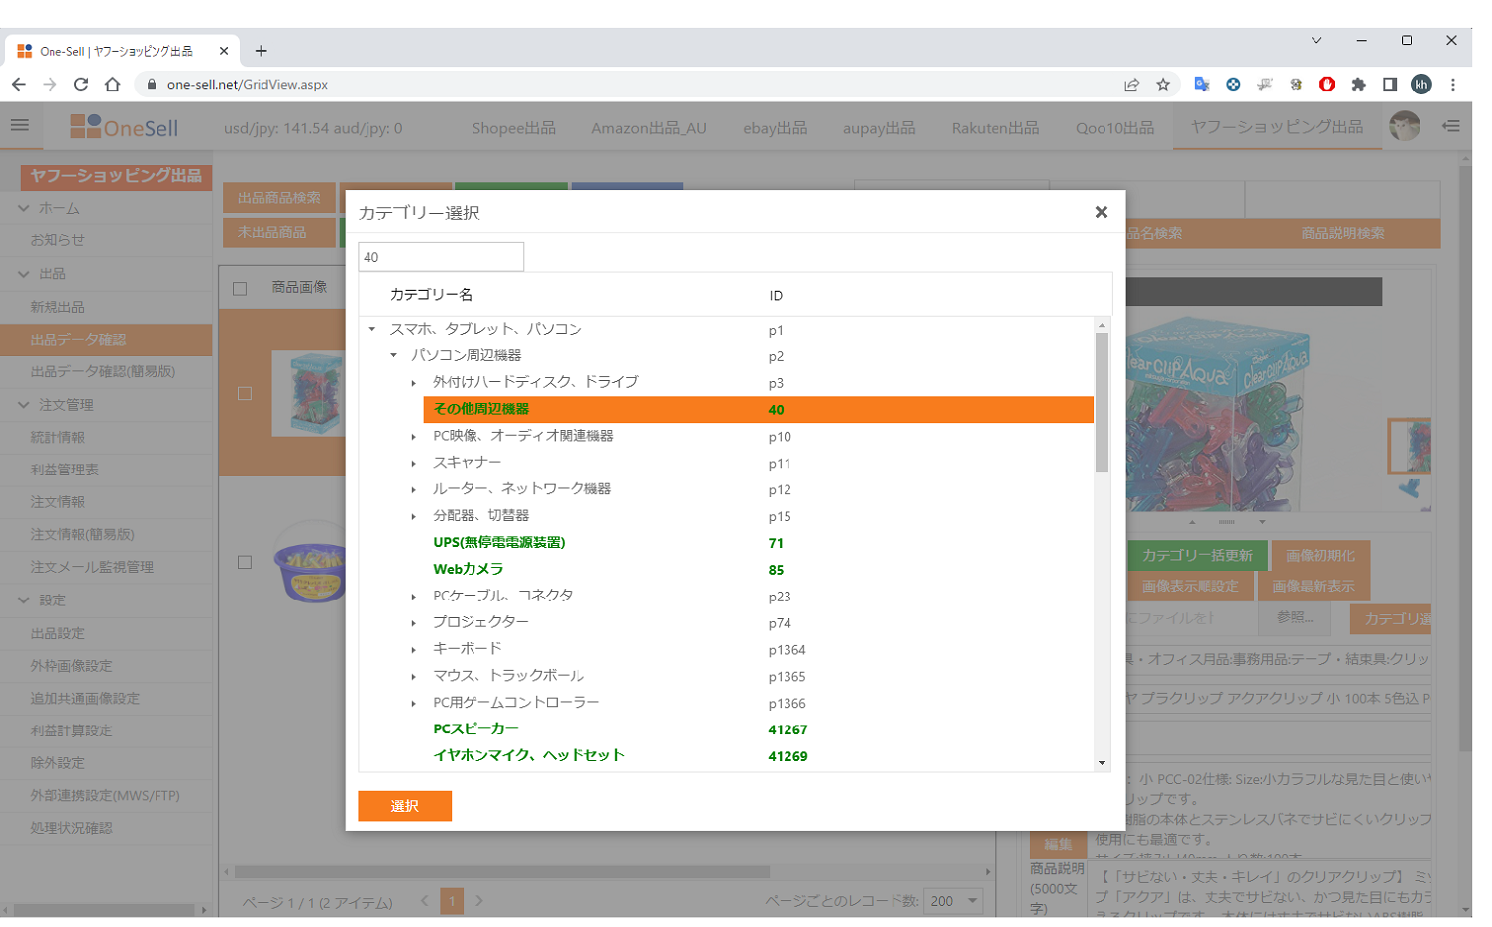Open the browser extensions puzzle icon
Screen dimensions: 1492x927
[x=1360, y=85]
